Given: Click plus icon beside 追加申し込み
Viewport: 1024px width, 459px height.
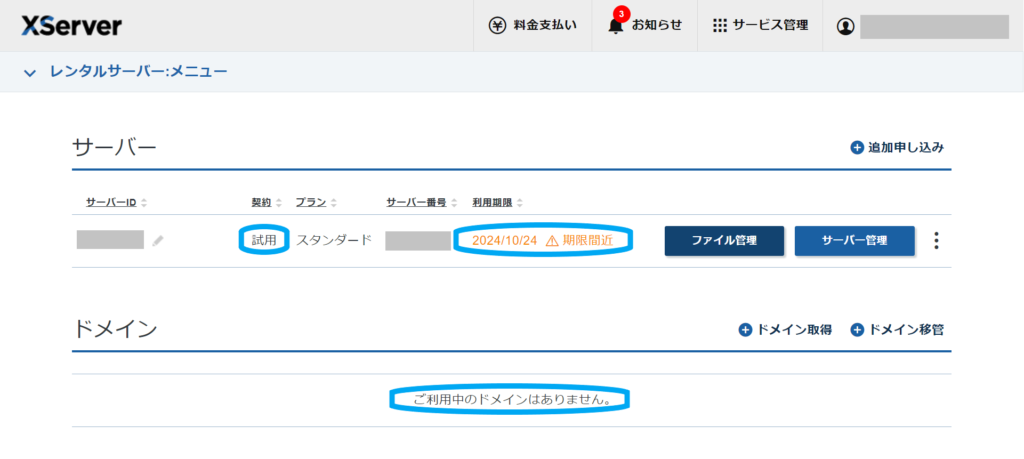Looking at the screenshot, I should (857, 148).
